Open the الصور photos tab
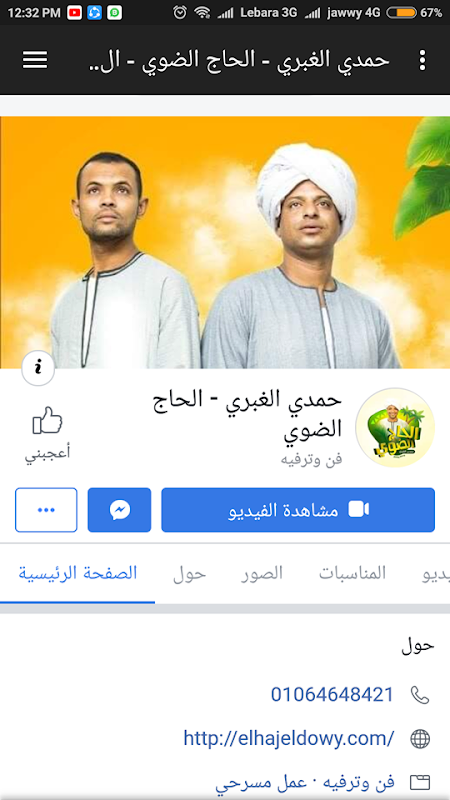Viewport: 450px width, 800px height. click(x=262, y=573)
